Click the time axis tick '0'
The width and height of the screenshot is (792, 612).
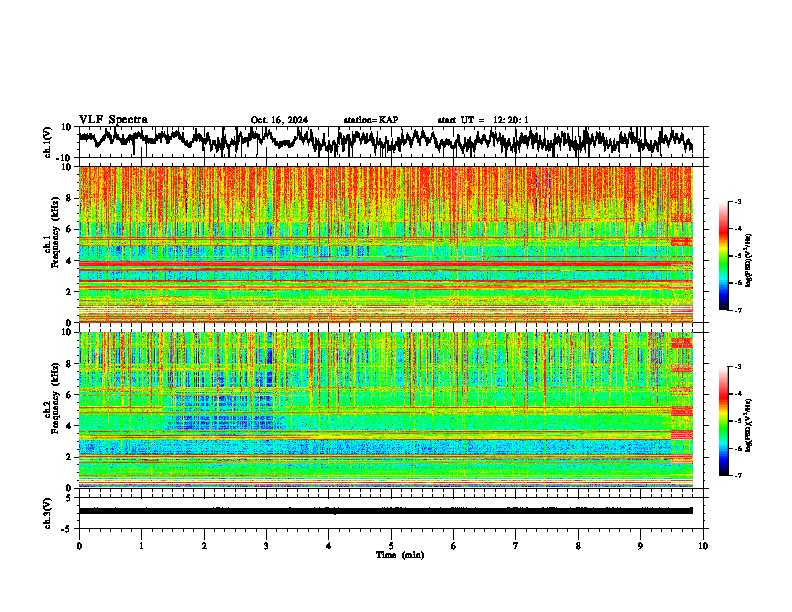pos(79,546)
